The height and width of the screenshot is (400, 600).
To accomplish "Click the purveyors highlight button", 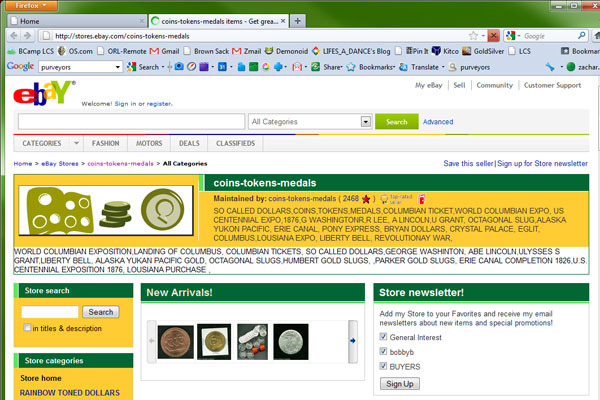I will (x=469, y=67).
